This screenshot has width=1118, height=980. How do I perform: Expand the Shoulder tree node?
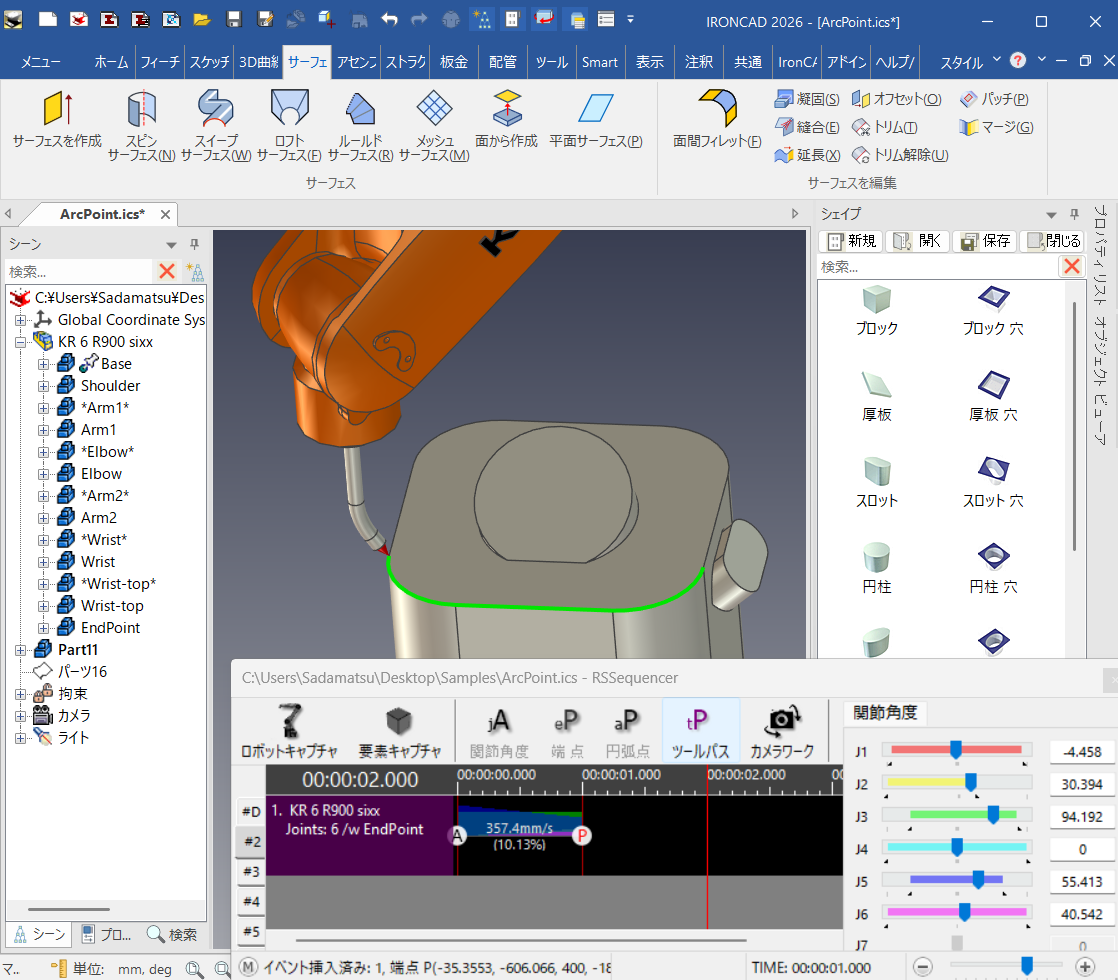click(43, 387)
